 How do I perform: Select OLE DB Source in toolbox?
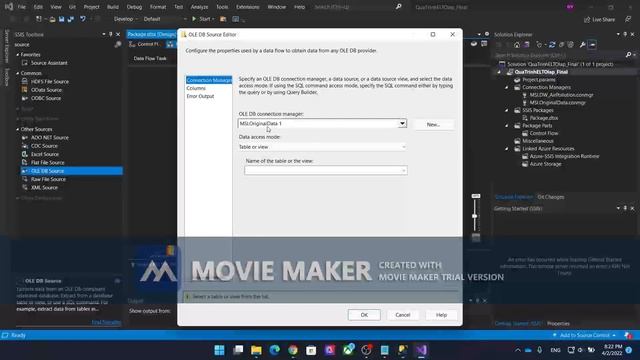[71, 171]
